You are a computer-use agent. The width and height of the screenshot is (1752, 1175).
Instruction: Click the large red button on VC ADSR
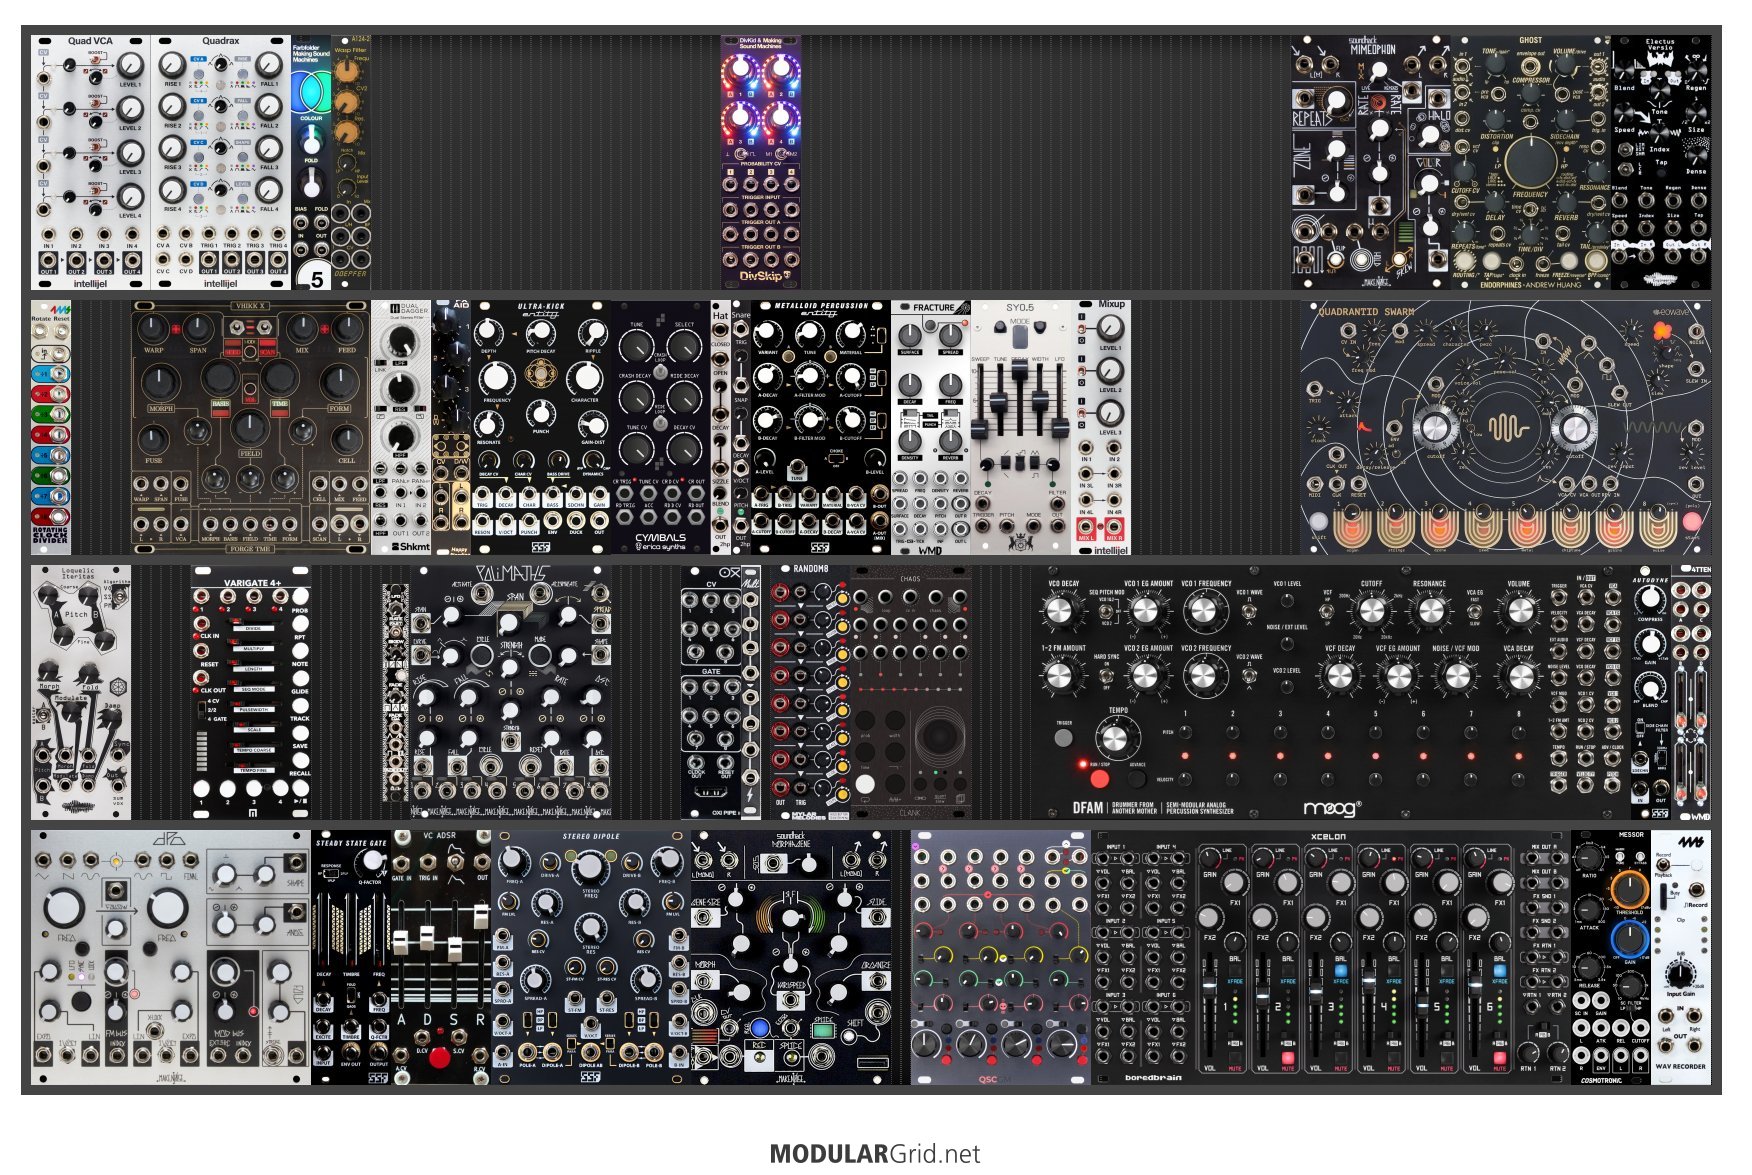[439, 1058]
